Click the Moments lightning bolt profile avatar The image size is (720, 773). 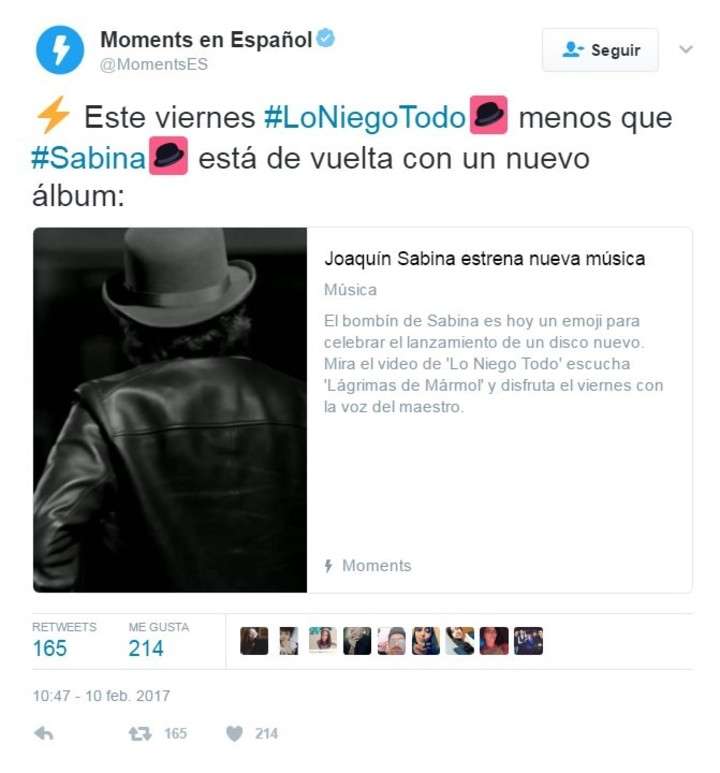(60, 50)
